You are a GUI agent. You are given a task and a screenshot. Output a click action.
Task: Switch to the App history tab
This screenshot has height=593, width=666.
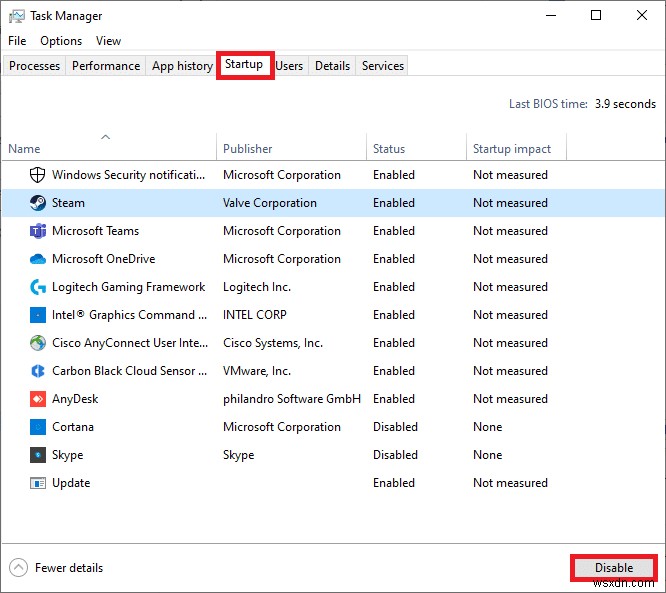182,66
